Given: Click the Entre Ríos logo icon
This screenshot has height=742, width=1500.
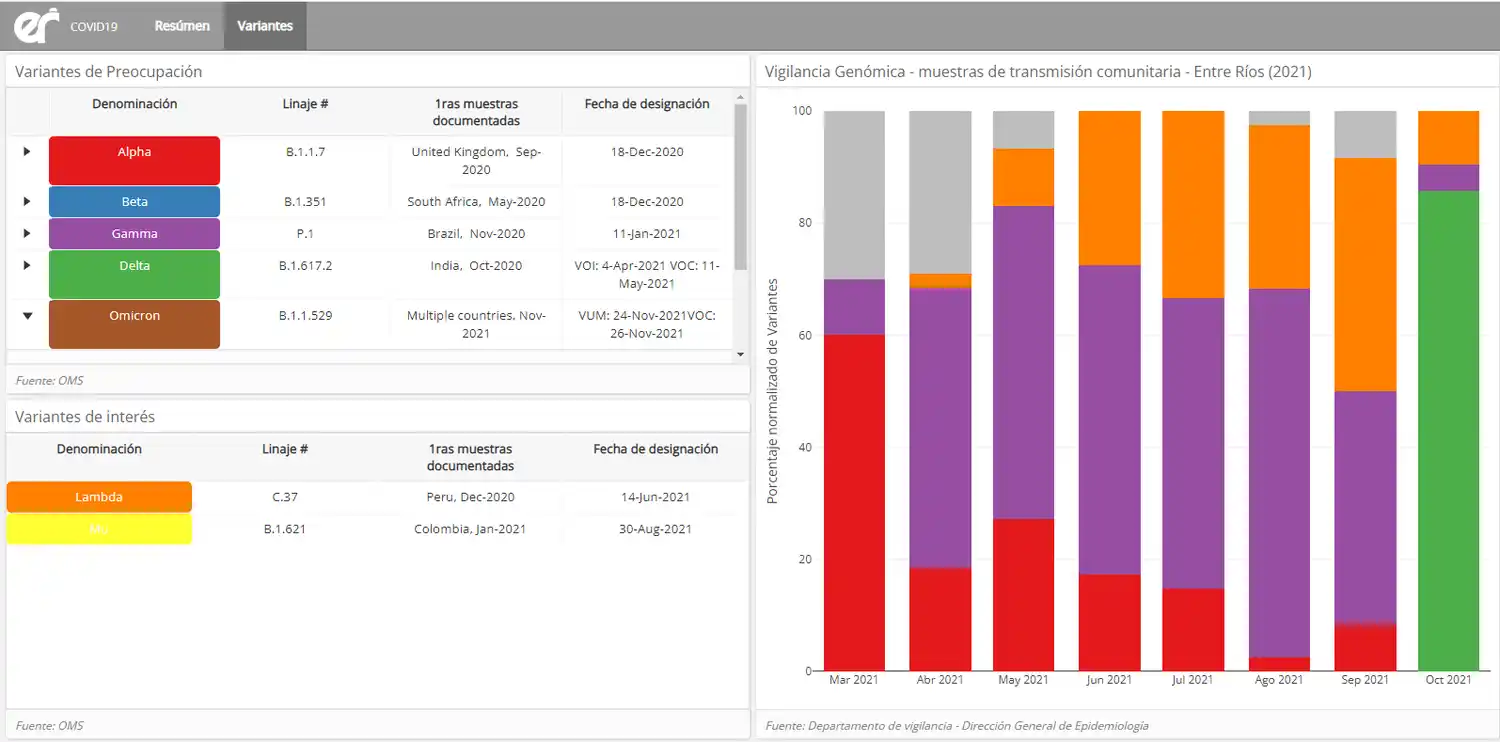Looking at the screenshot, I should point(35,26).
